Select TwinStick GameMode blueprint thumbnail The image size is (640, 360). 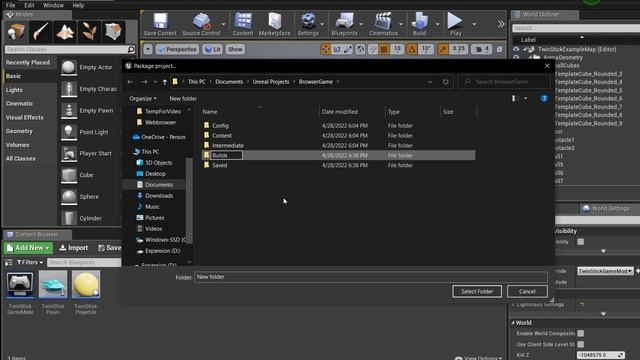pyautogui.click(x=20, y=284)
